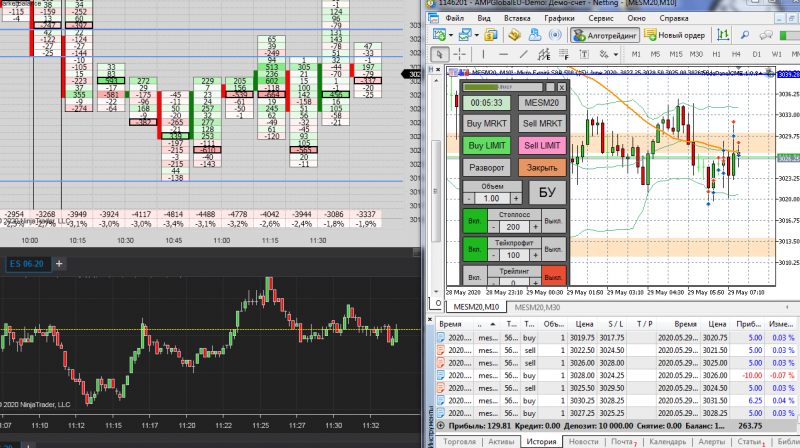Open graphical objects shapes icon
The width and height of the screenshot is (800, 448).
point(604,54)
